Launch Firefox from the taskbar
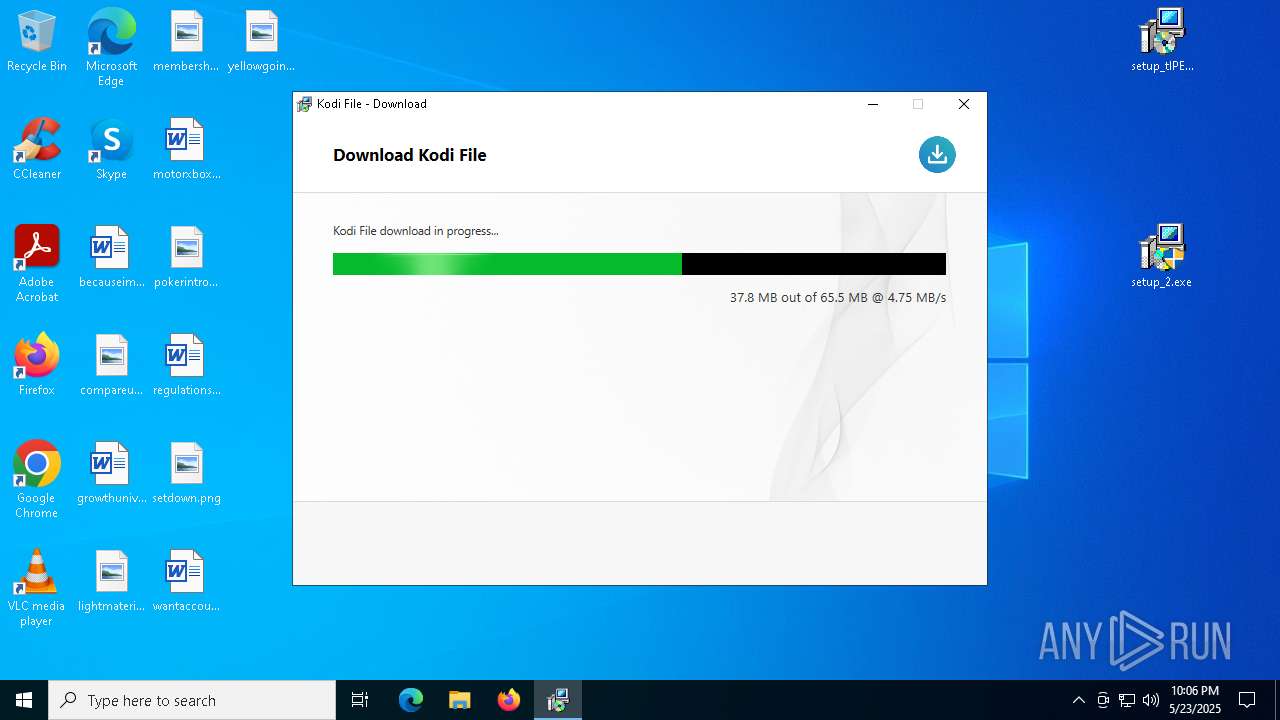The height and width of the screenshot is (720, 1280). click(509, 700)
